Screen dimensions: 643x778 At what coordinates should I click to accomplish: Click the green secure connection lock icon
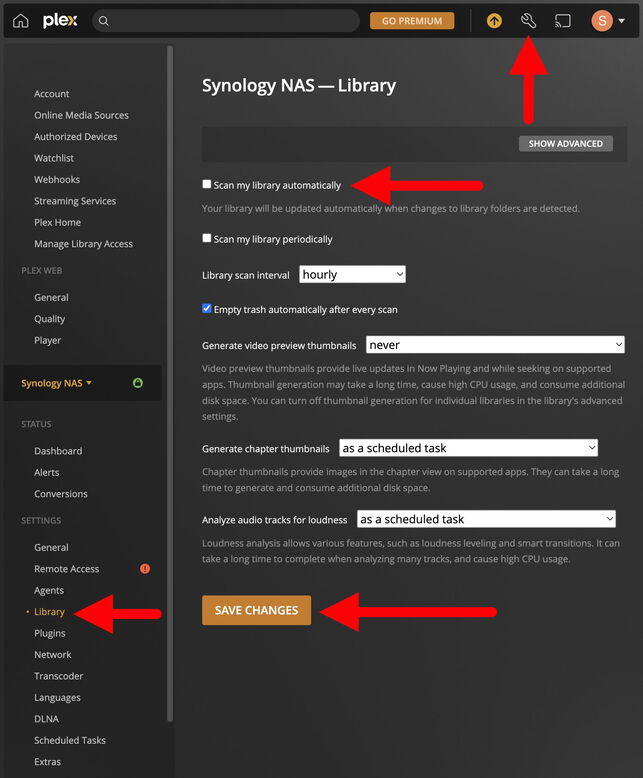138,383
